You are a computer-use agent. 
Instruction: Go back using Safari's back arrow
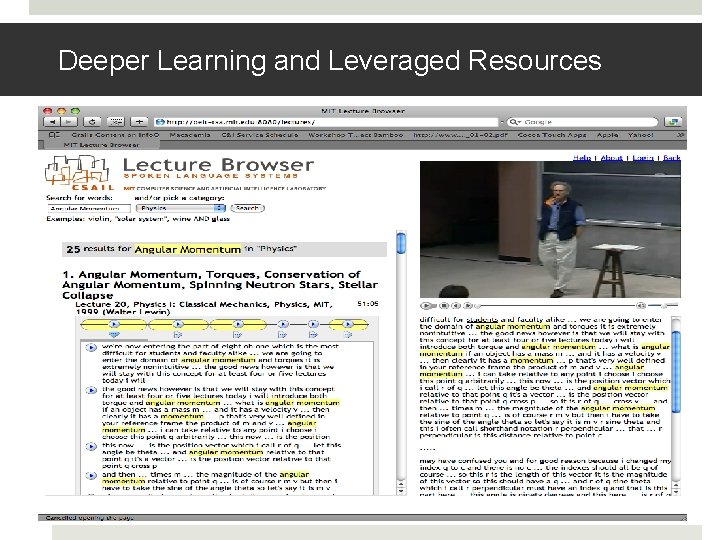52,122
